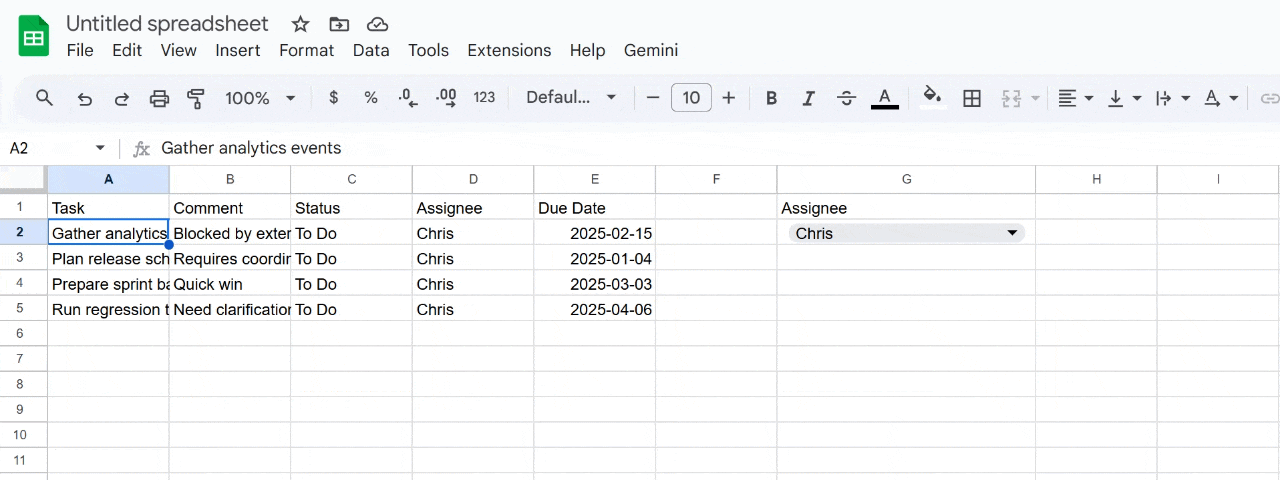The image size is (1280, 480).
Task: Toggle strikethrough formatting
Action: click(x=846, y=98)
